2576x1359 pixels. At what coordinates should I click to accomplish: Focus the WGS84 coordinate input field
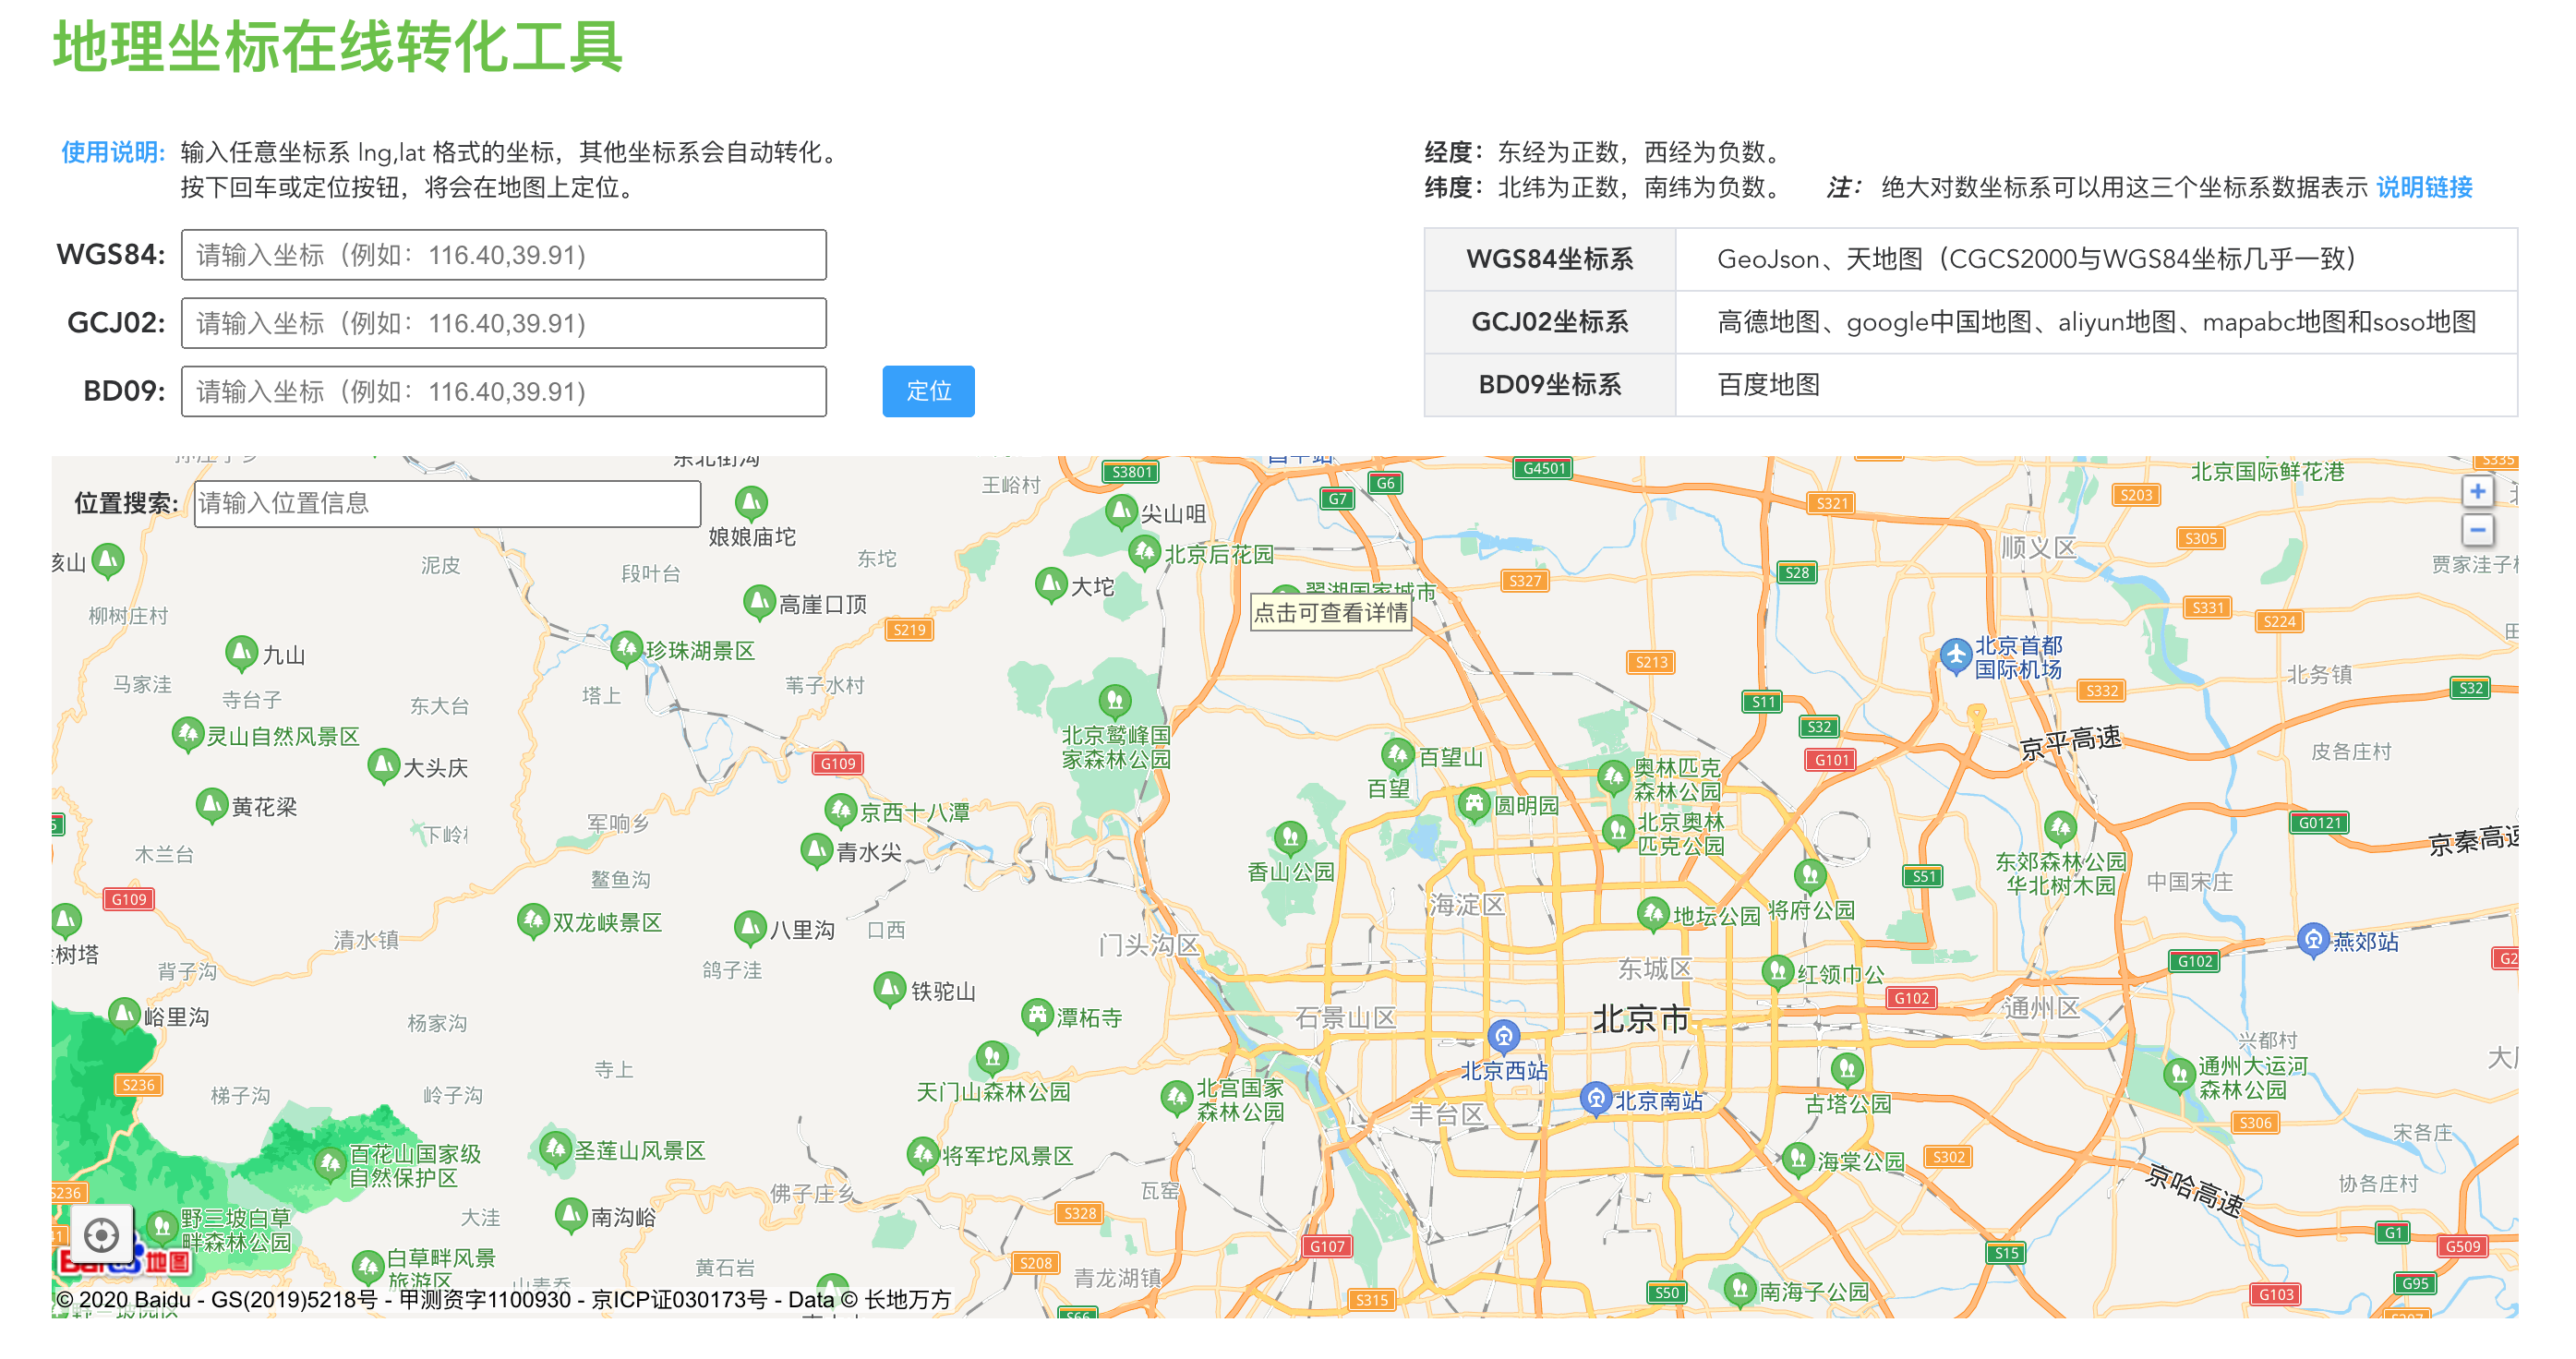(x=503, y=255)
